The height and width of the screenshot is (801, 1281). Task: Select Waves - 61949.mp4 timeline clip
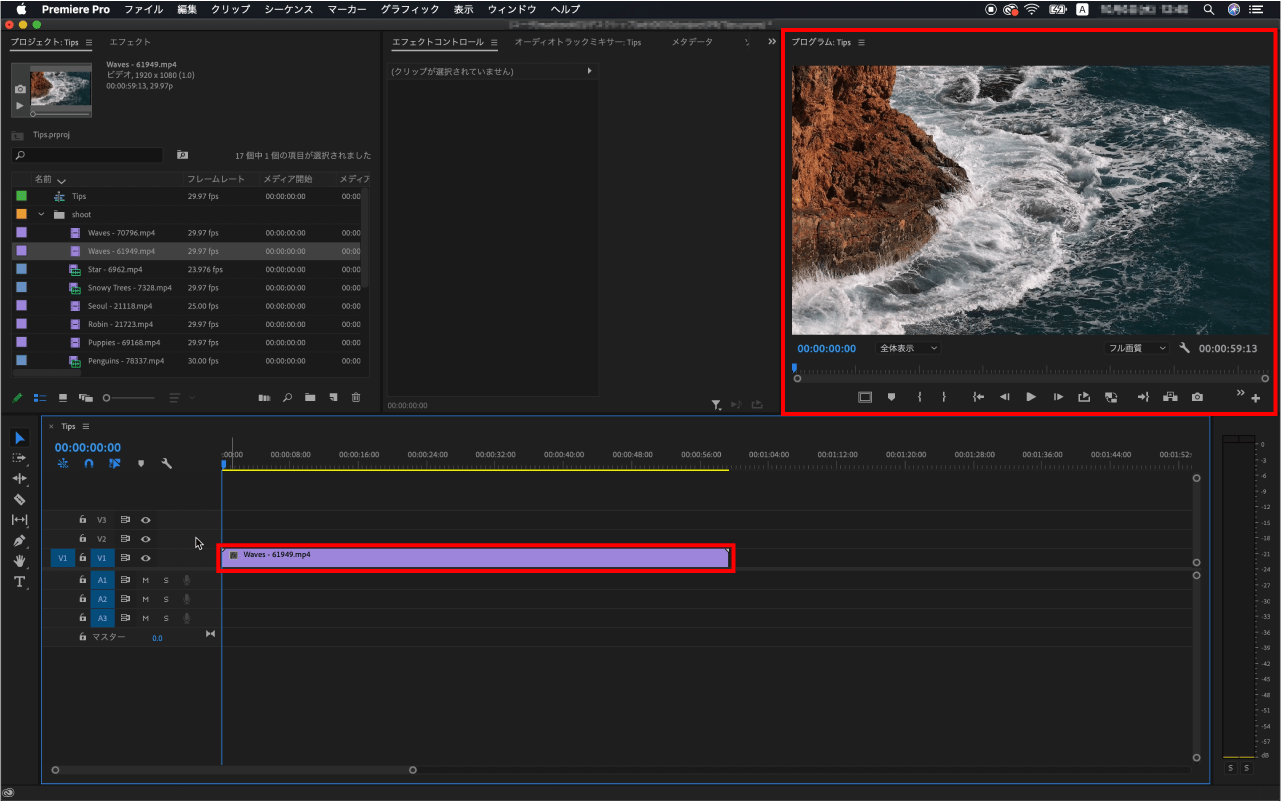click(475, 558)
